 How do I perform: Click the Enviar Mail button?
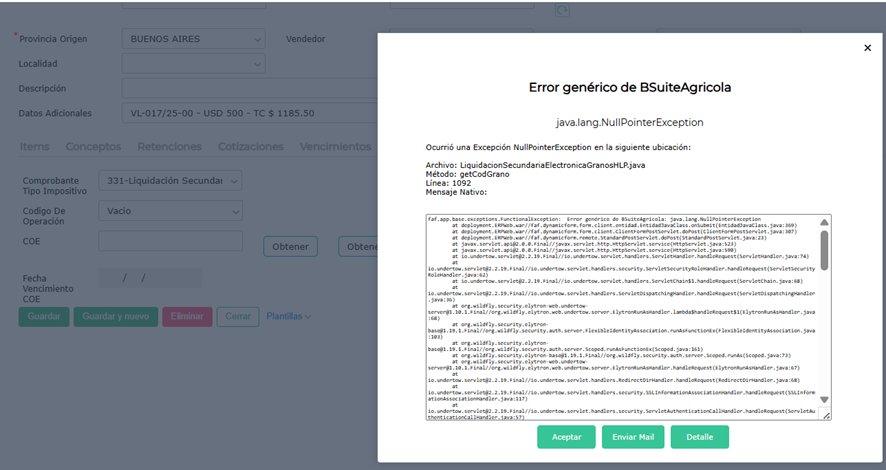[633, 437]
